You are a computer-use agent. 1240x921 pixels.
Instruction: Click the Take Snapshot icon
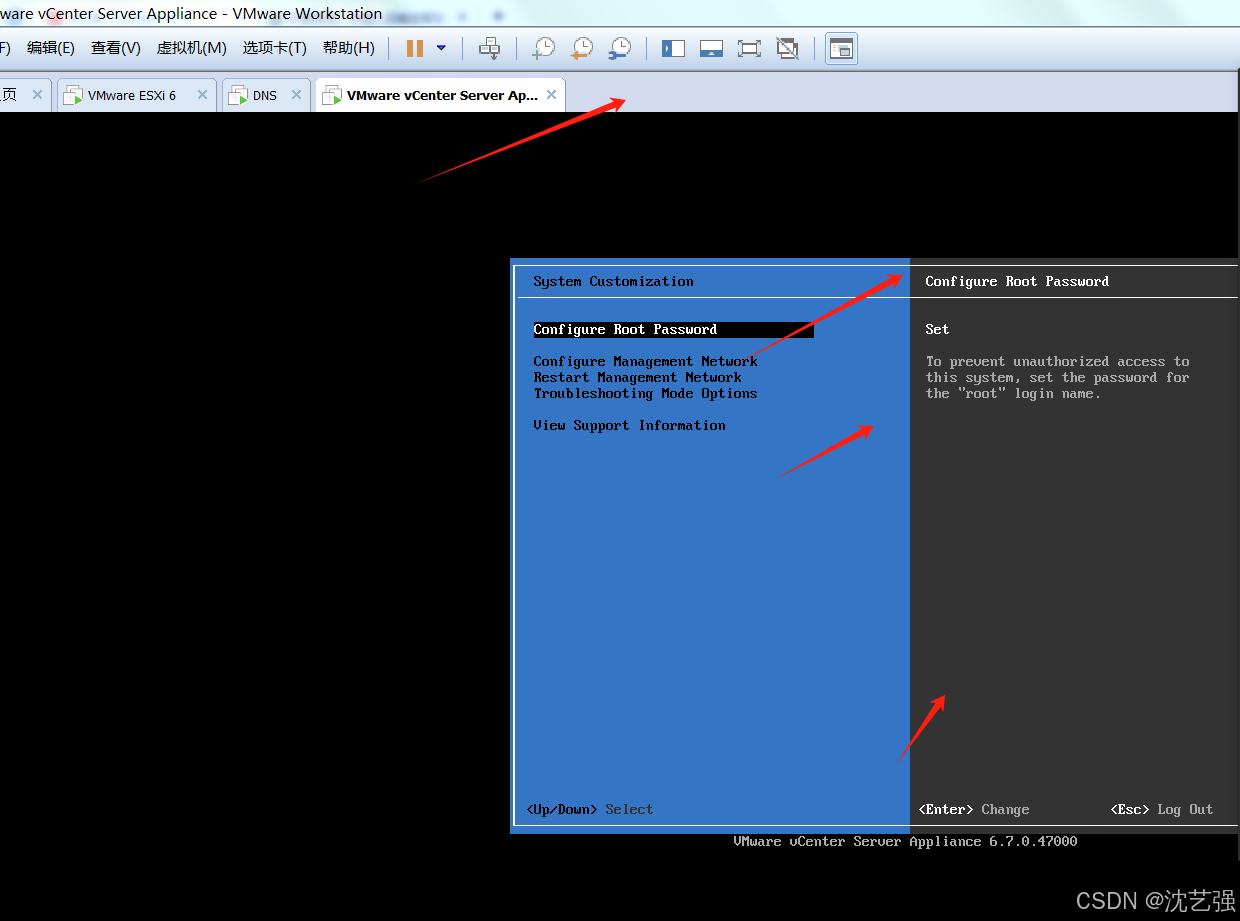[x=543, y=48]
